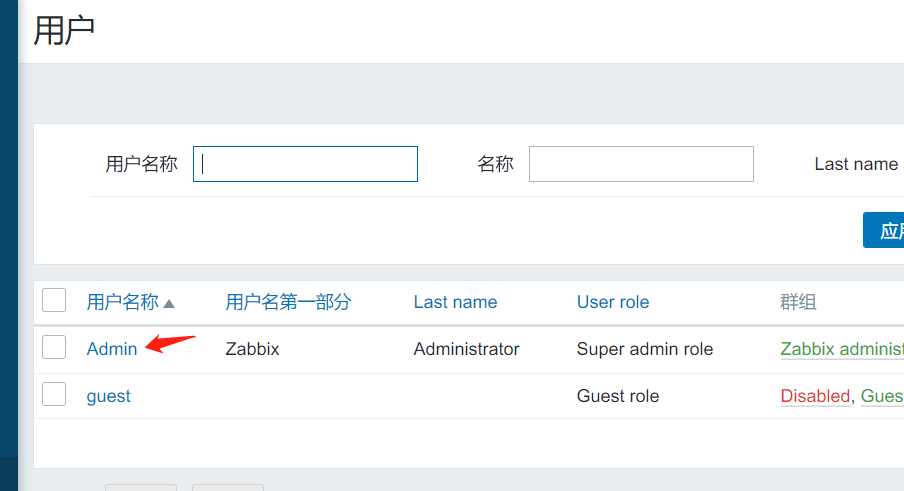The height and width of the screenshot is (491, 904).
Task: Focus the 用户名称 filter input field
Action: pyautogui.click(x=305, y=164)
